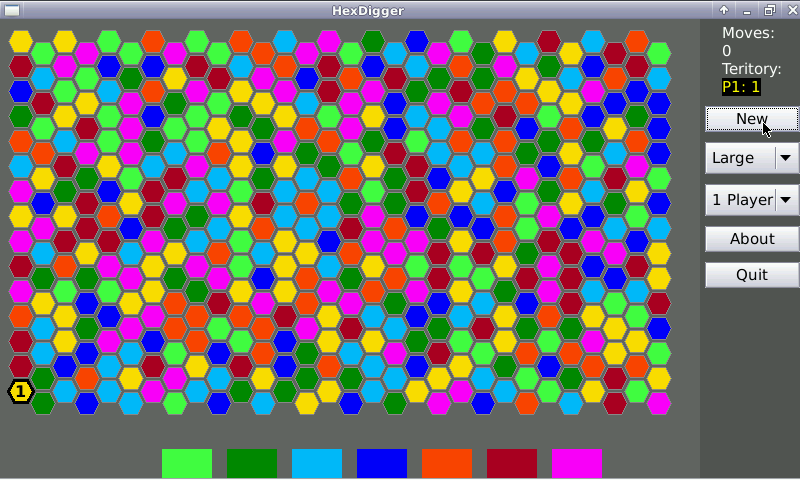Open the About dialog

[x=752, y=239]
